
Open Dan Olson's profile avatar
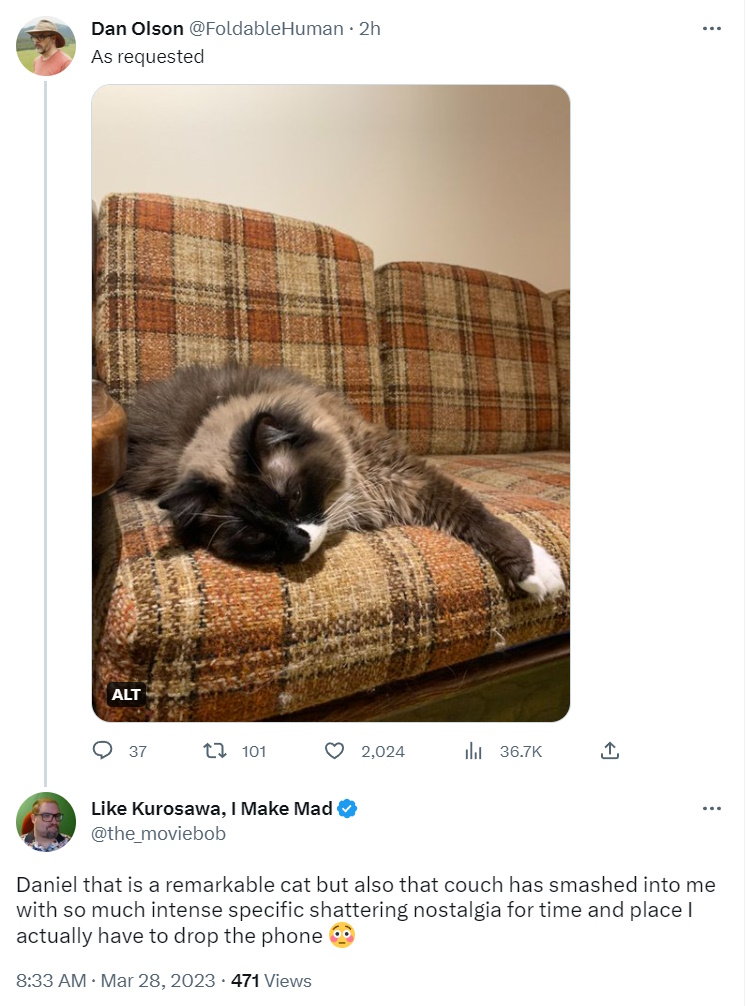tap(45, 46)
